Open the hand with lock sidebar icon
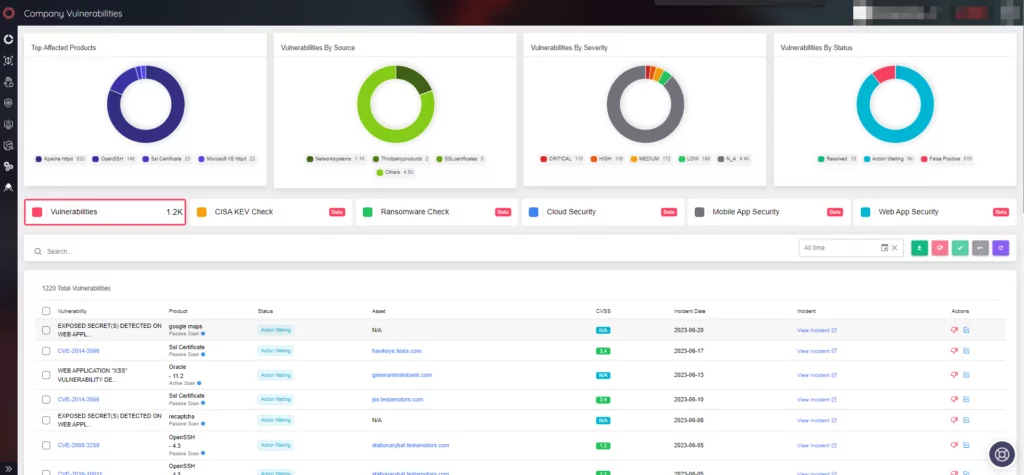The height and width of the screenshot is (475, 1024). tap(8, 82)
